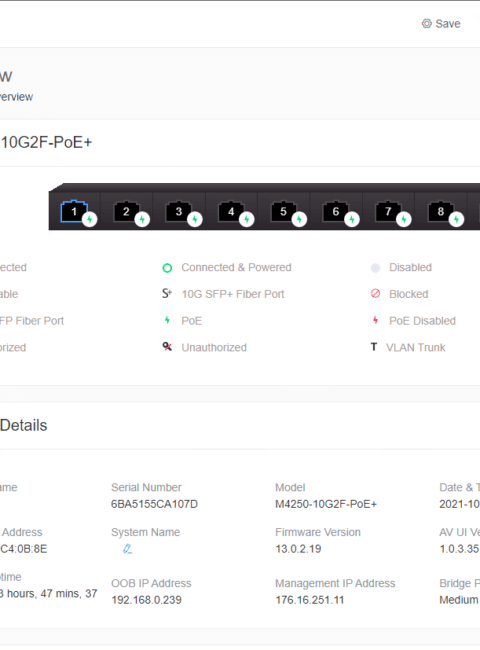Click the Save button at top right

[441, 24]
